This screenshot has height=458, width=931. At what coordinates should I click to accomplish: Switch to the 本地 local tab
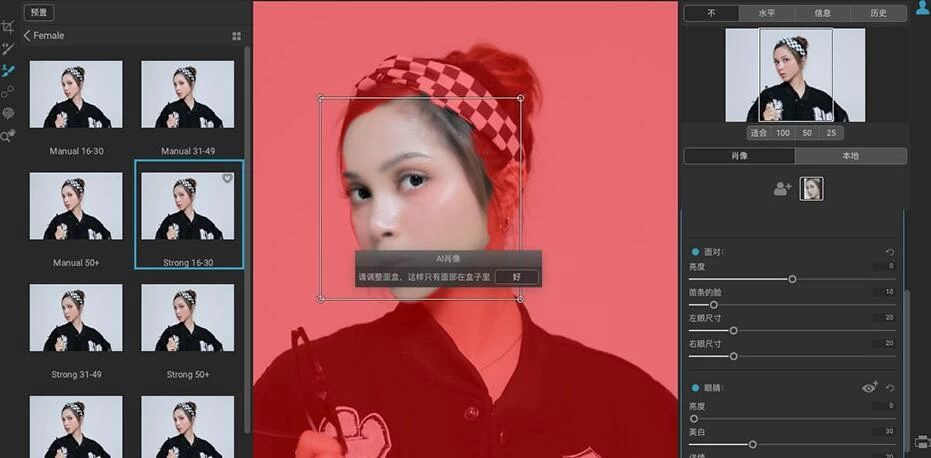point(850,156)
